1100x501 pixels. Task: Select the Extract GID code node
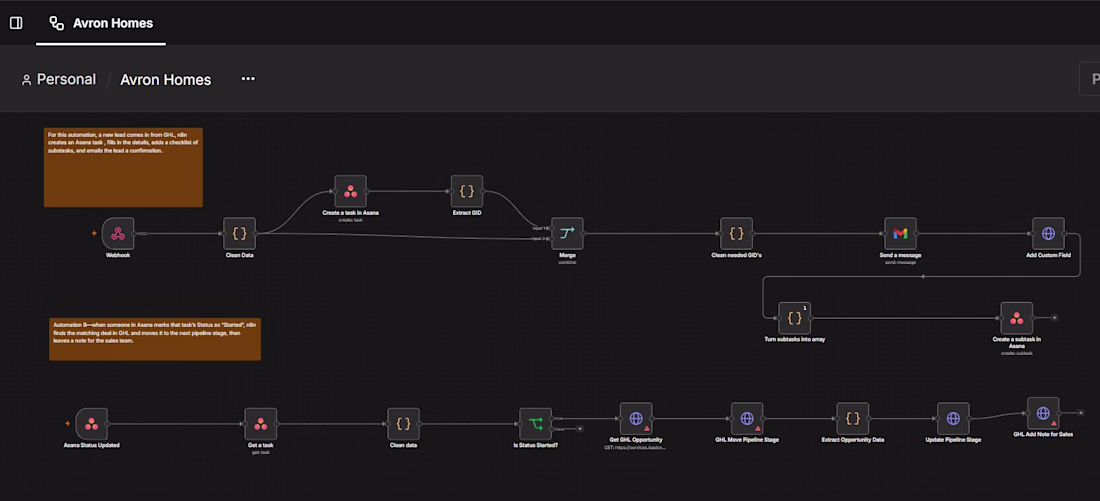[467, 191]
